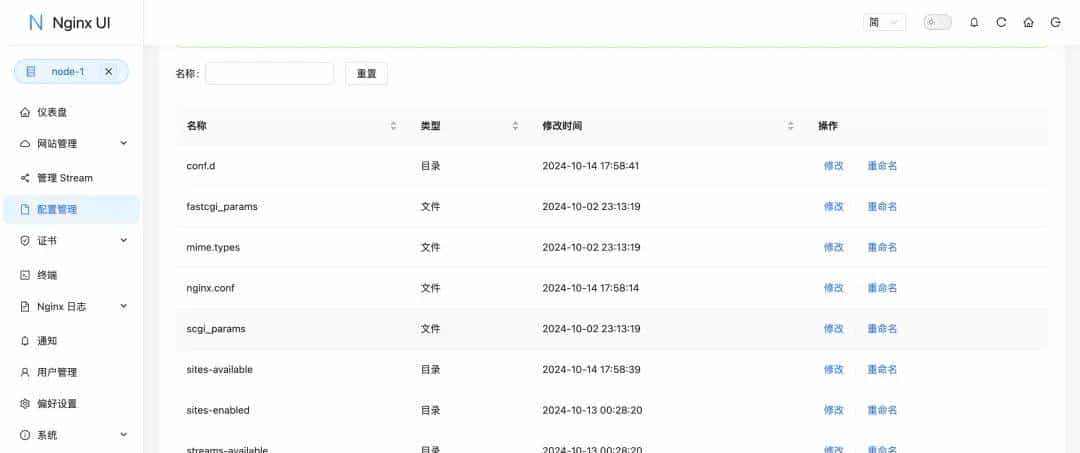Click the gear icon beside 偏好设置
1080x453 pixels.
tap(25, 403)
